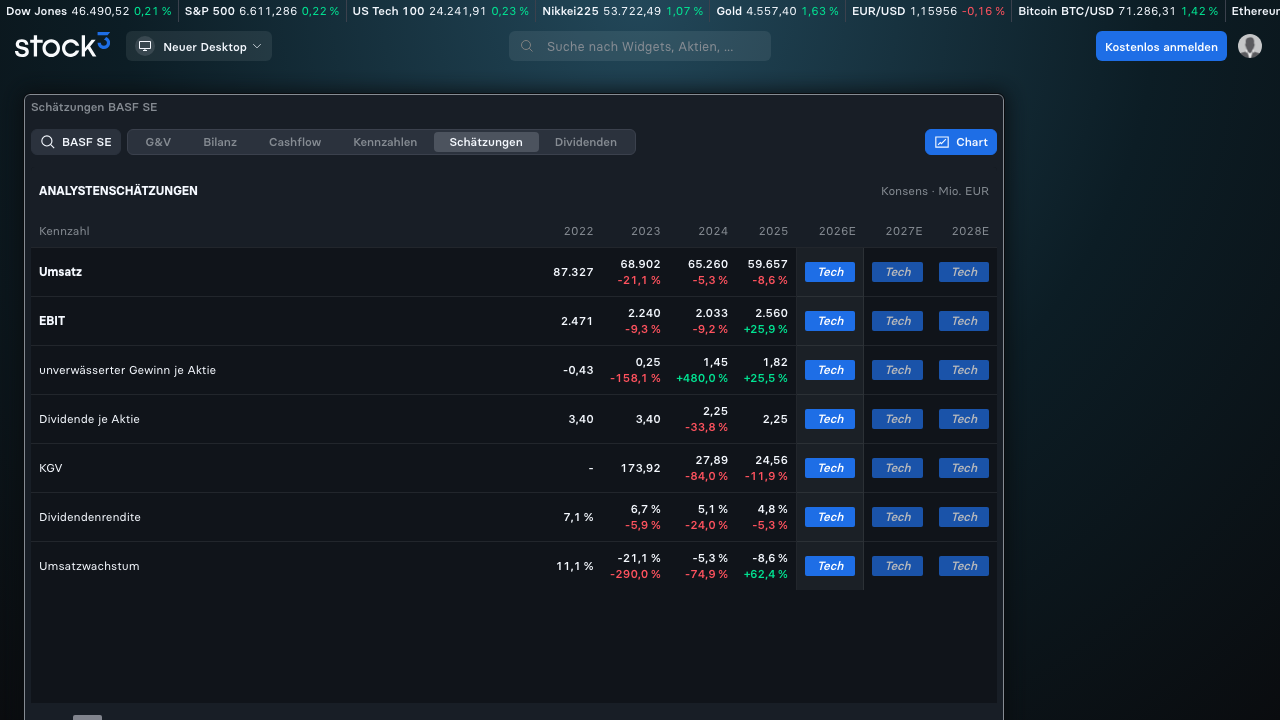Open the Gold ticker entry
1280x720 pixels.
click(778, 11)
